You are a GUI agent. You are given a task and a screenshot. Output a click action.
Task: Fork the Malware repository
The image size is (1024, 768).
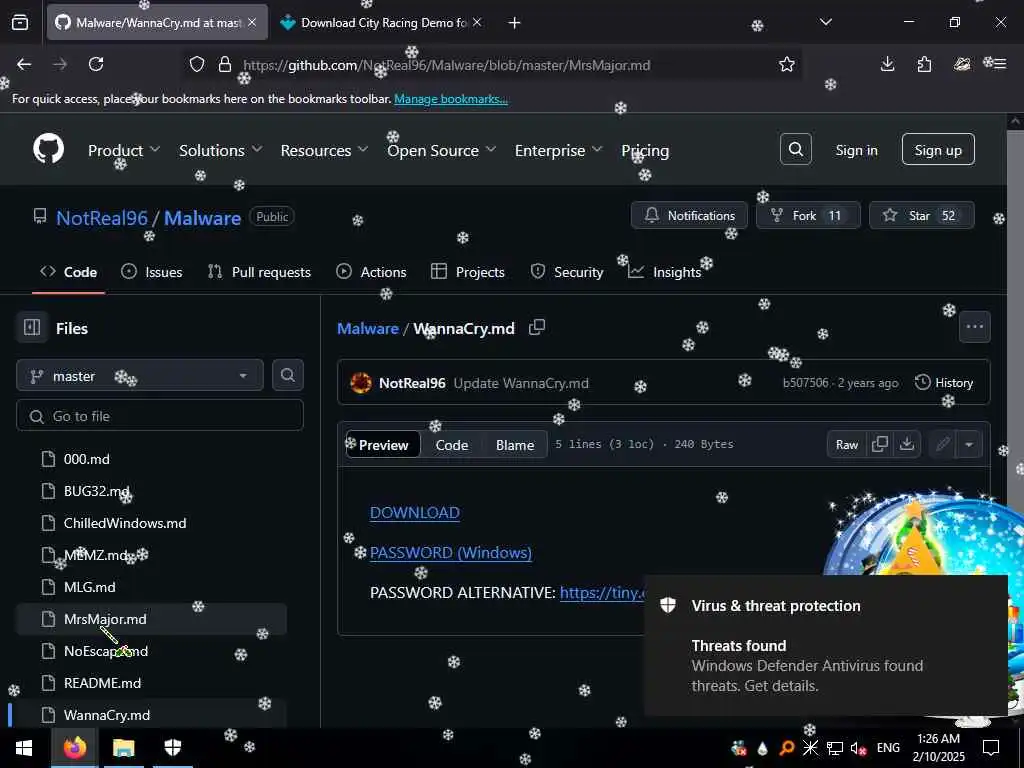tap(808, 216)
